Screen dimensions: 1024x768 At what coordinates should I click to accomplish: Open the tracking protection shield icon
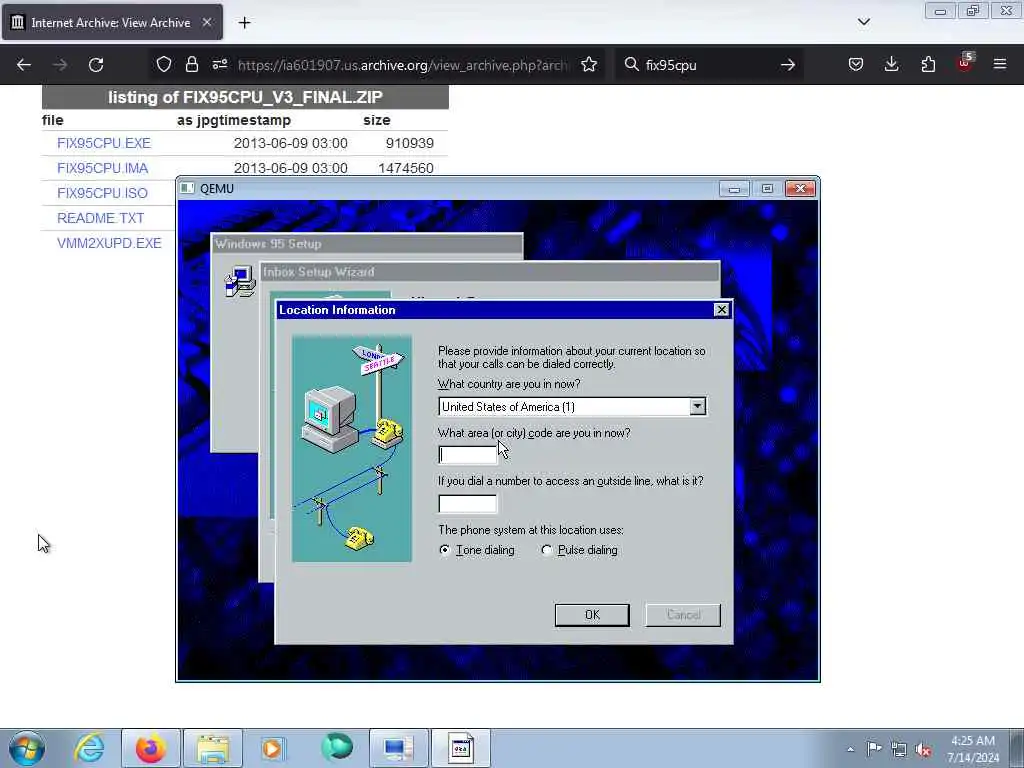coord(164,64)
